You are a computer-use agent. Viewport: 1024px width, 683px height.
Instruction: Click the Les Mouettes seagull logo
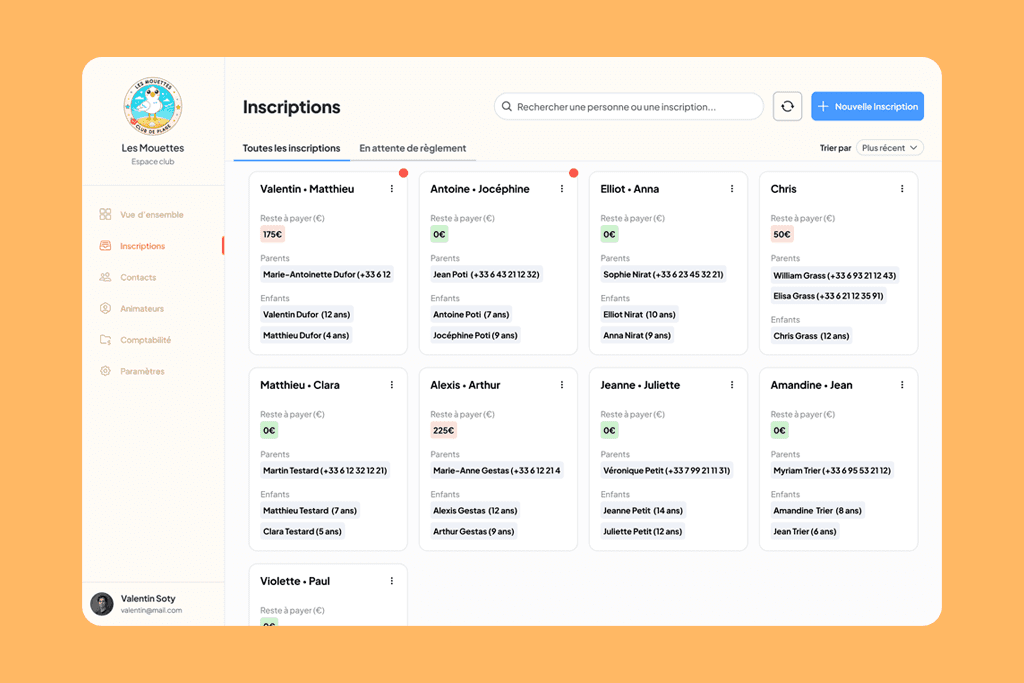(x=153, y=107)
